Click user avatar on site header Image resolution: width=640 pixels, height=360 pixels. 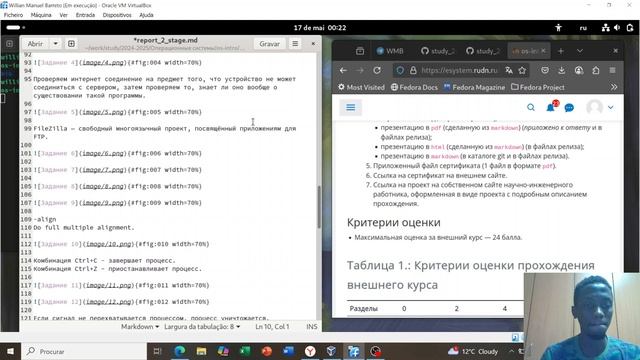594,107
